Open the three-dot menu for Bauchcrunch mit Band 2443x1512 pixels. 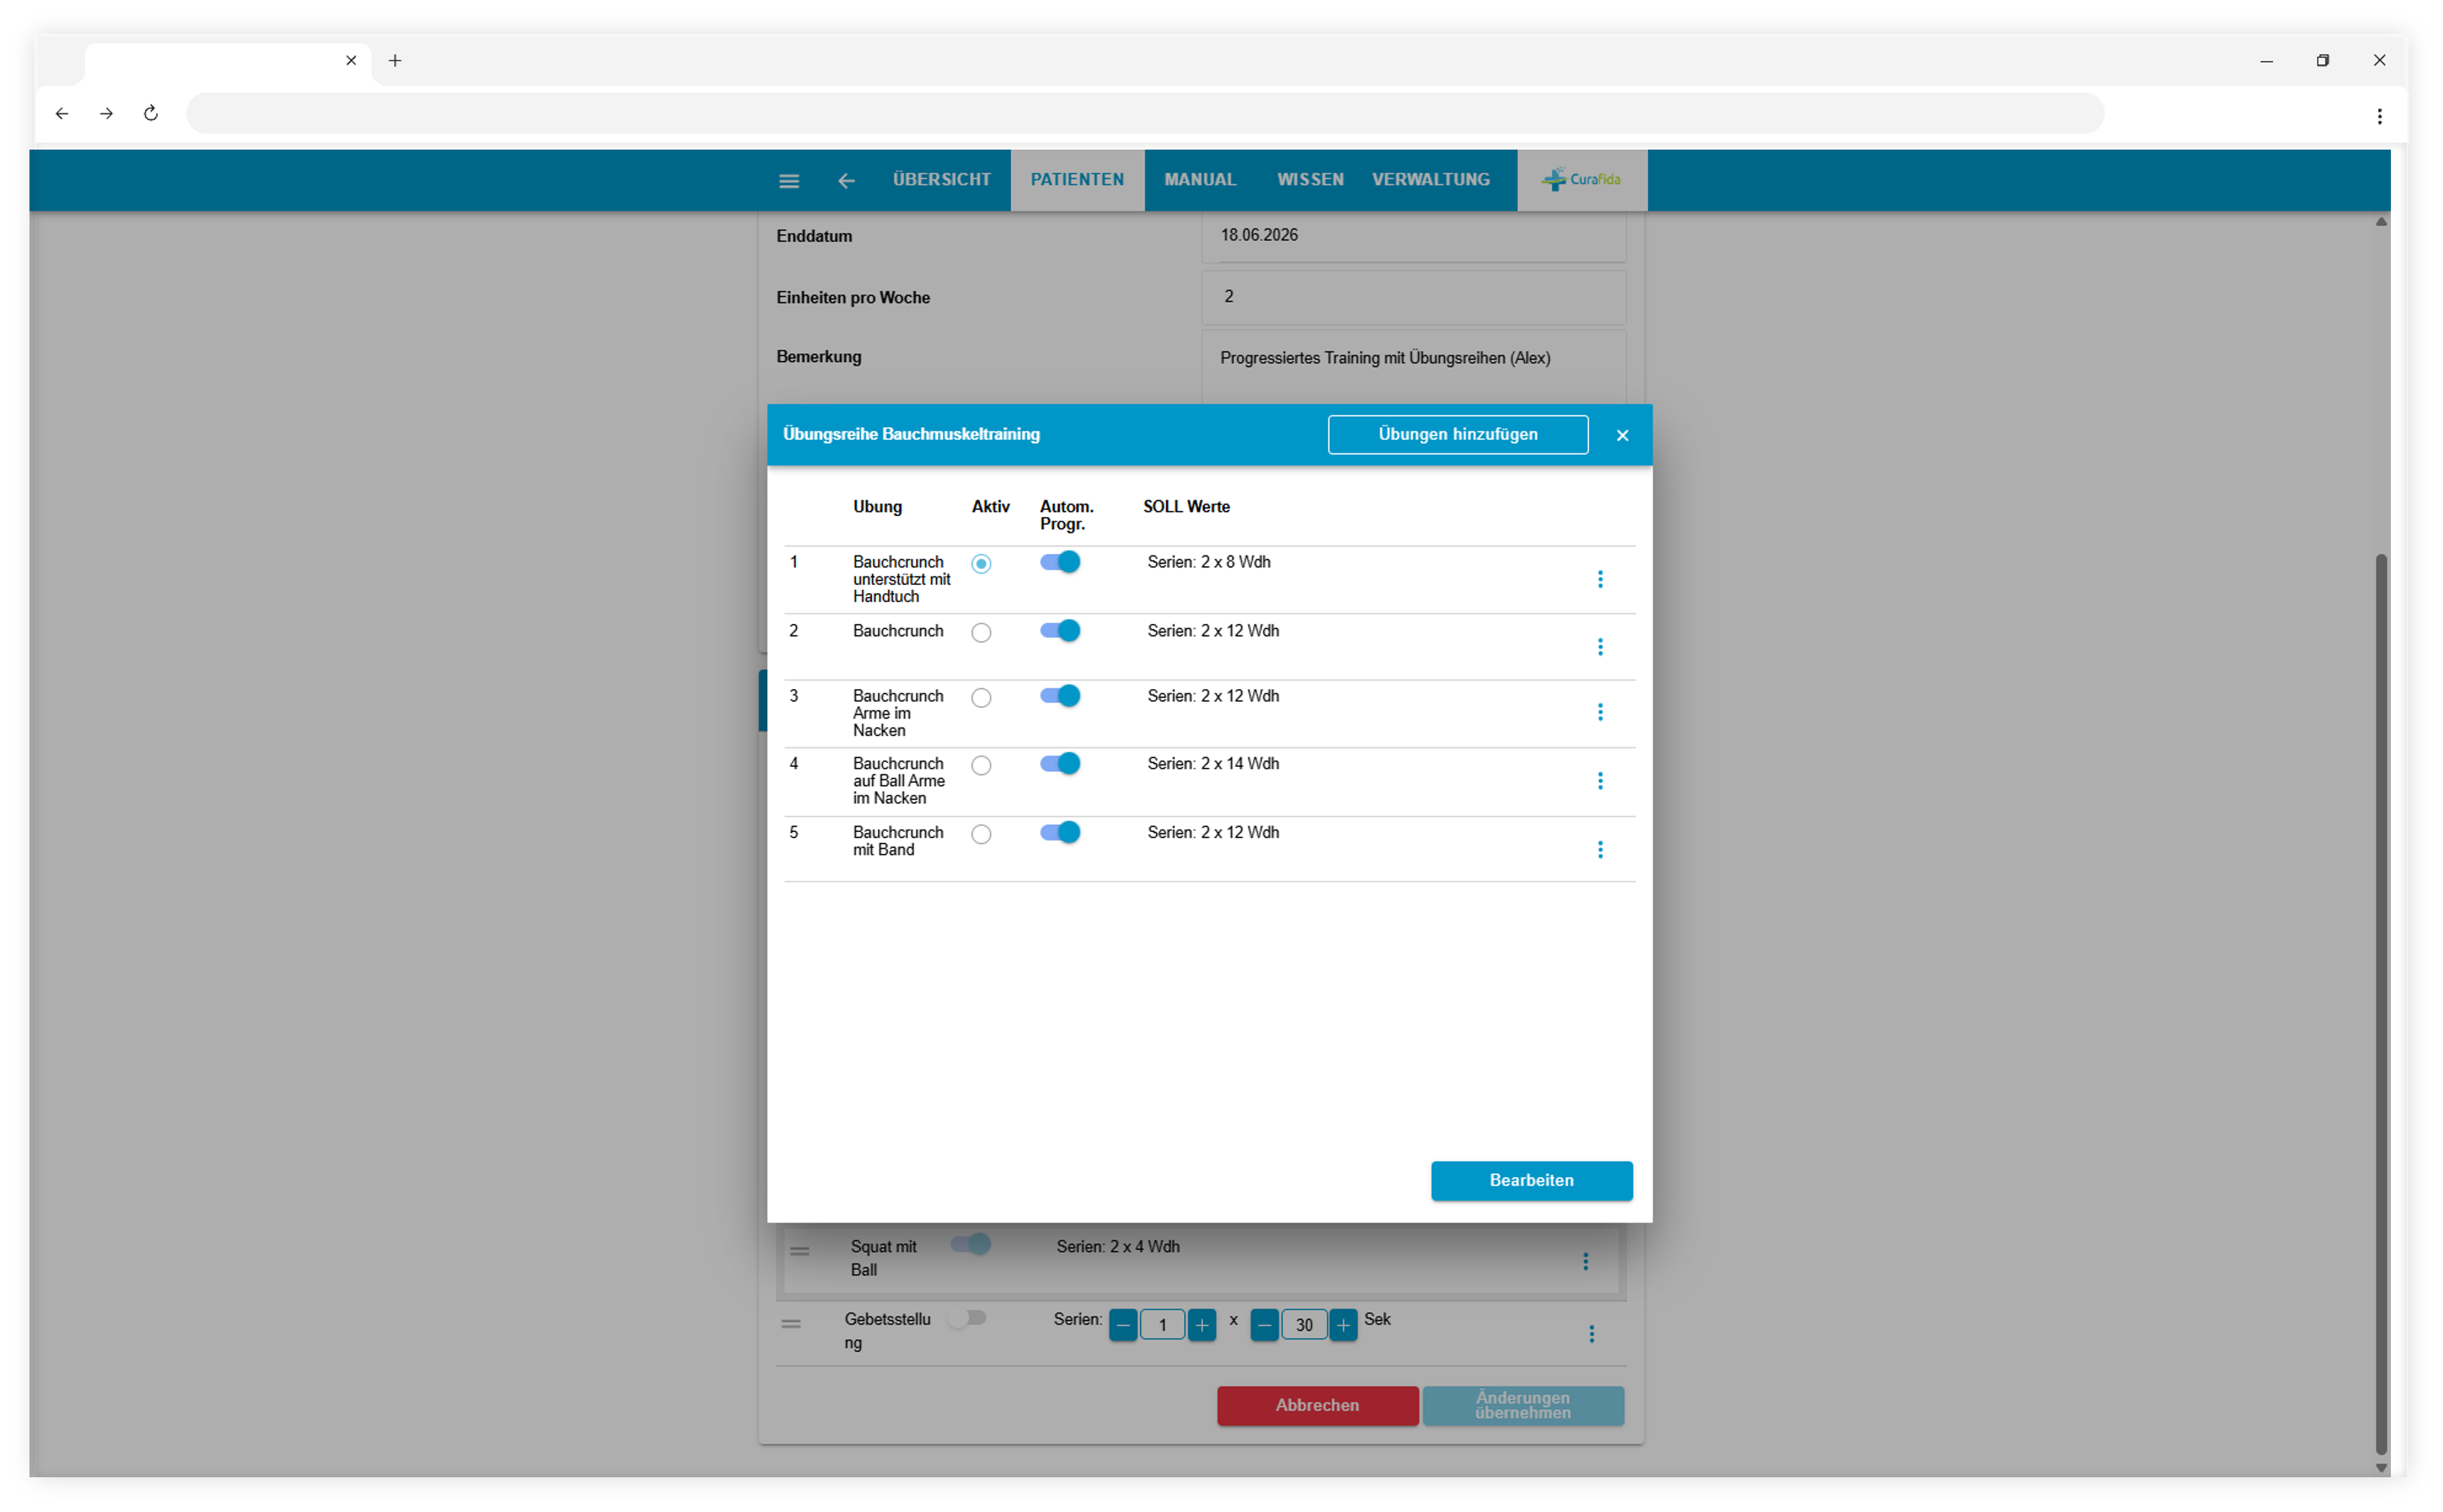[1600, 849]
